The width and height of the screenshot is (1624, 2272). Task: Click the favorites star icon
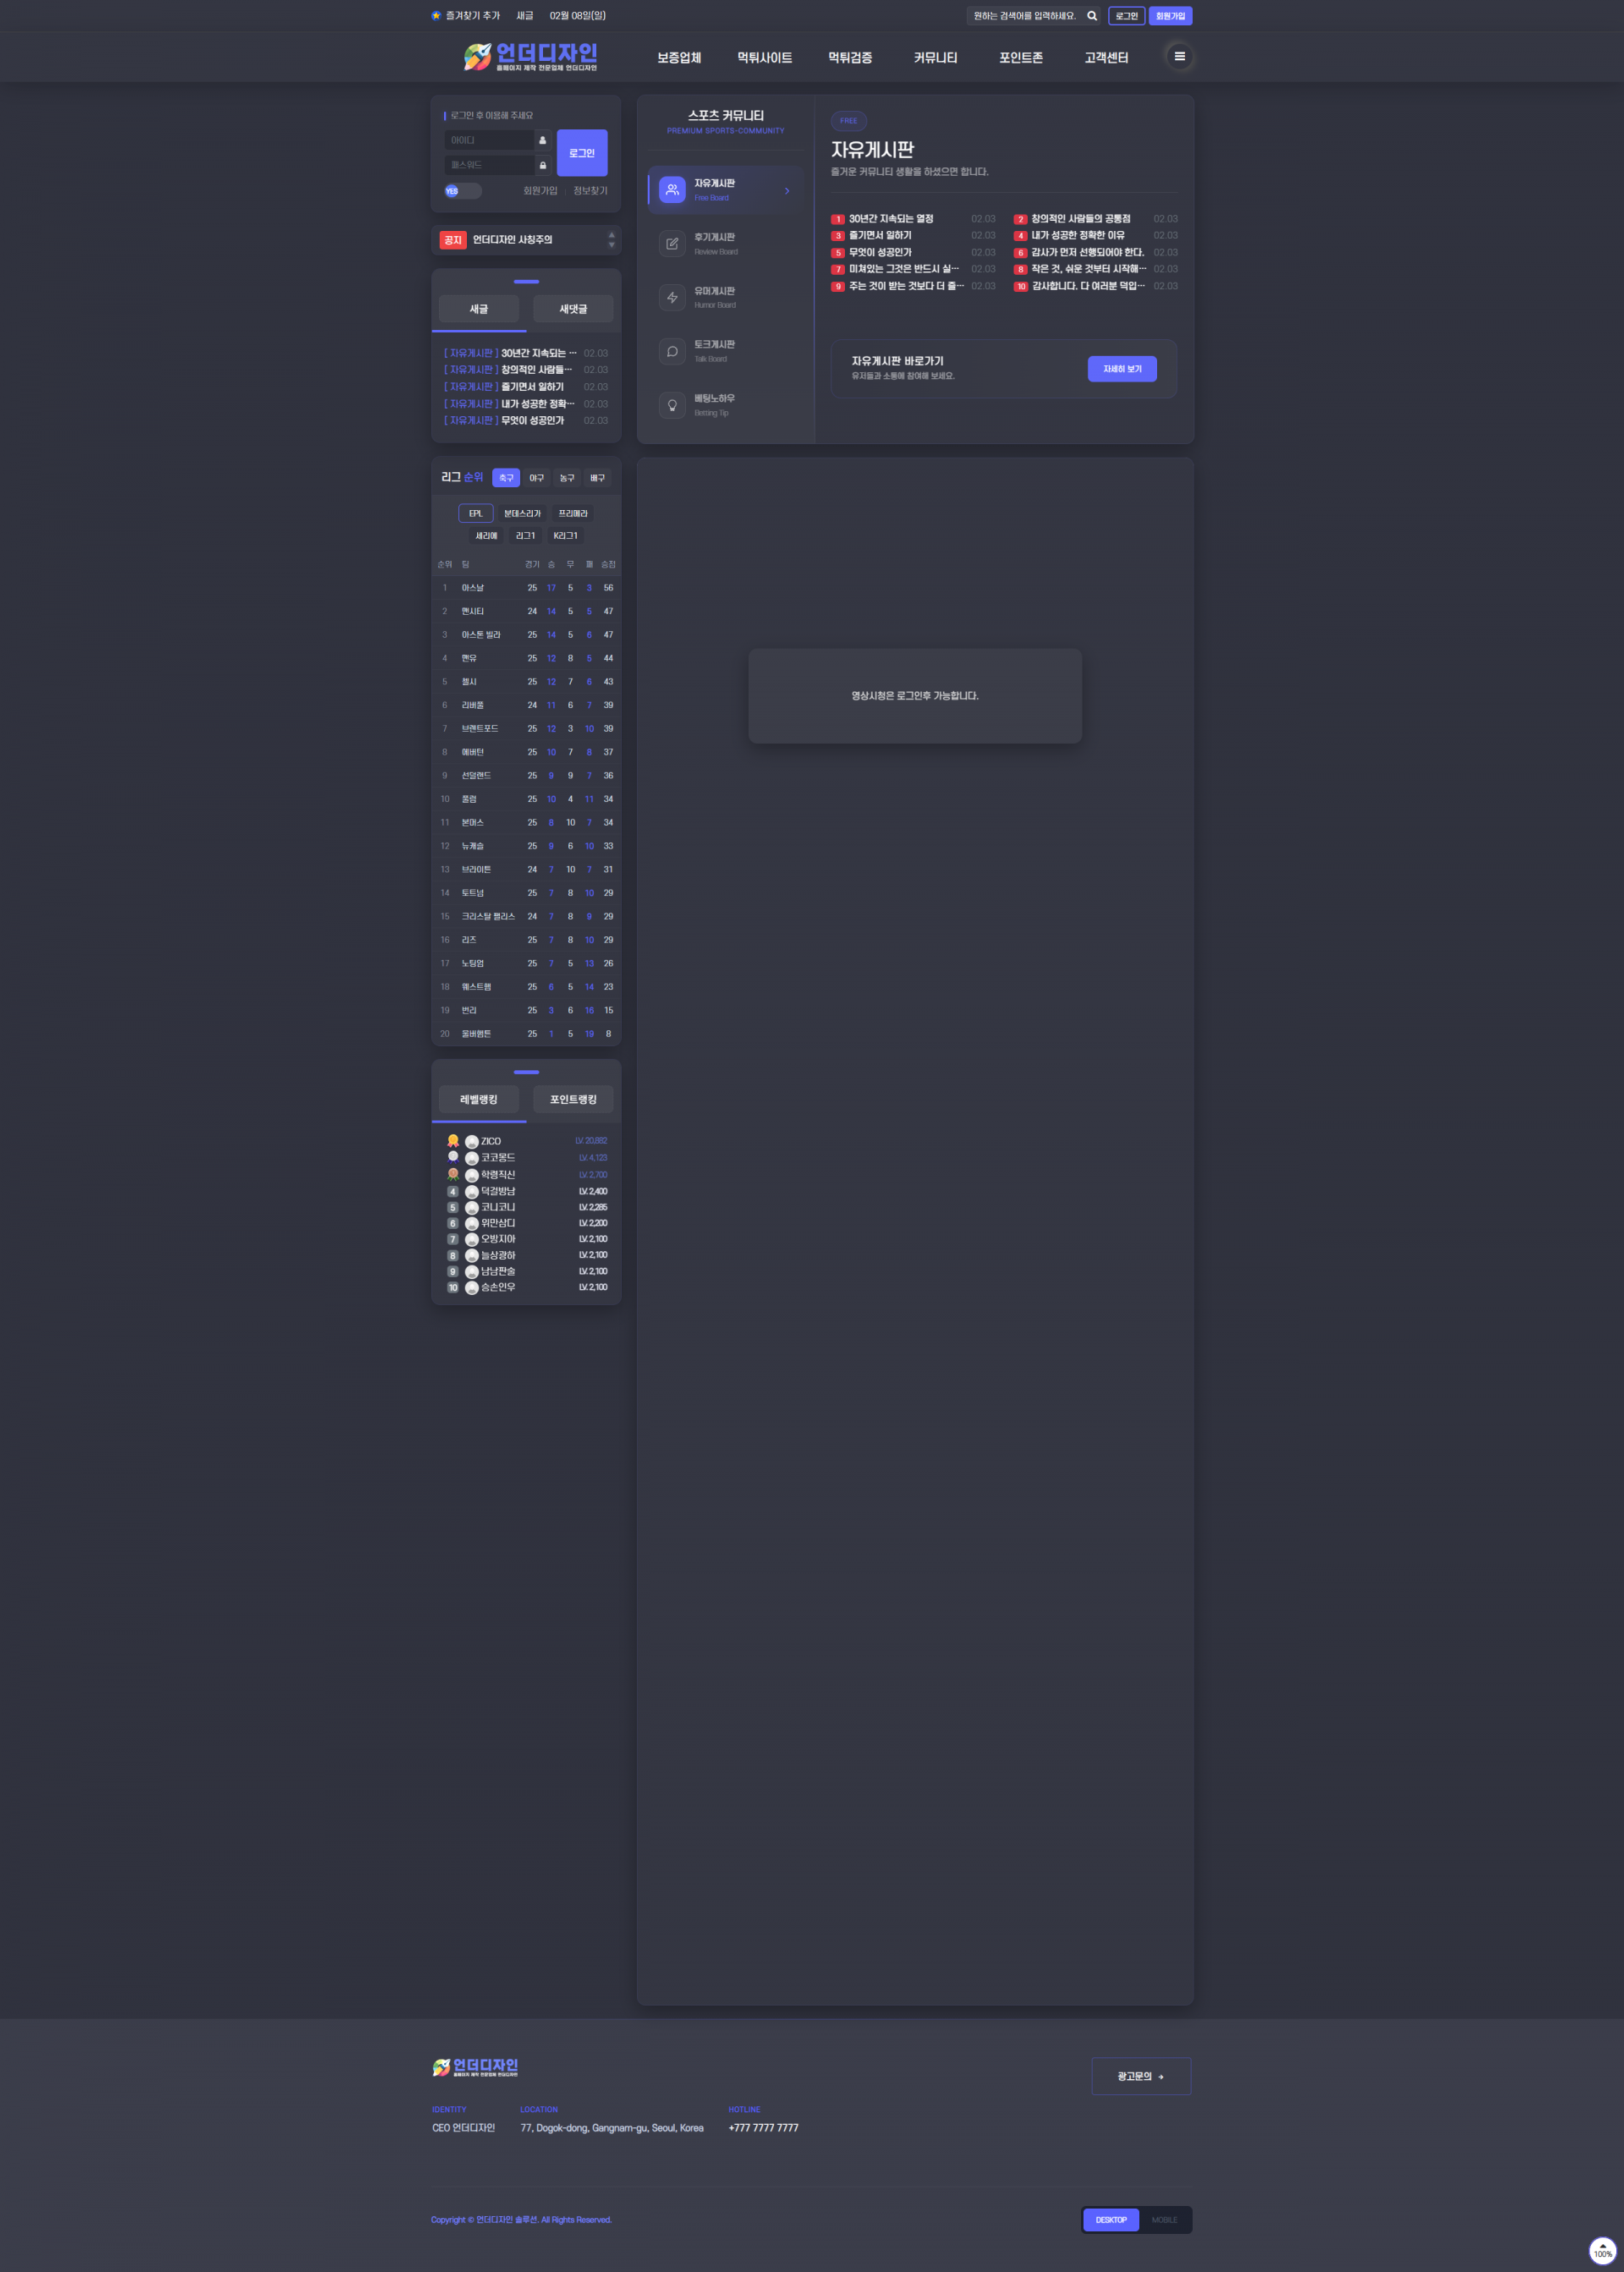point(436,16)
